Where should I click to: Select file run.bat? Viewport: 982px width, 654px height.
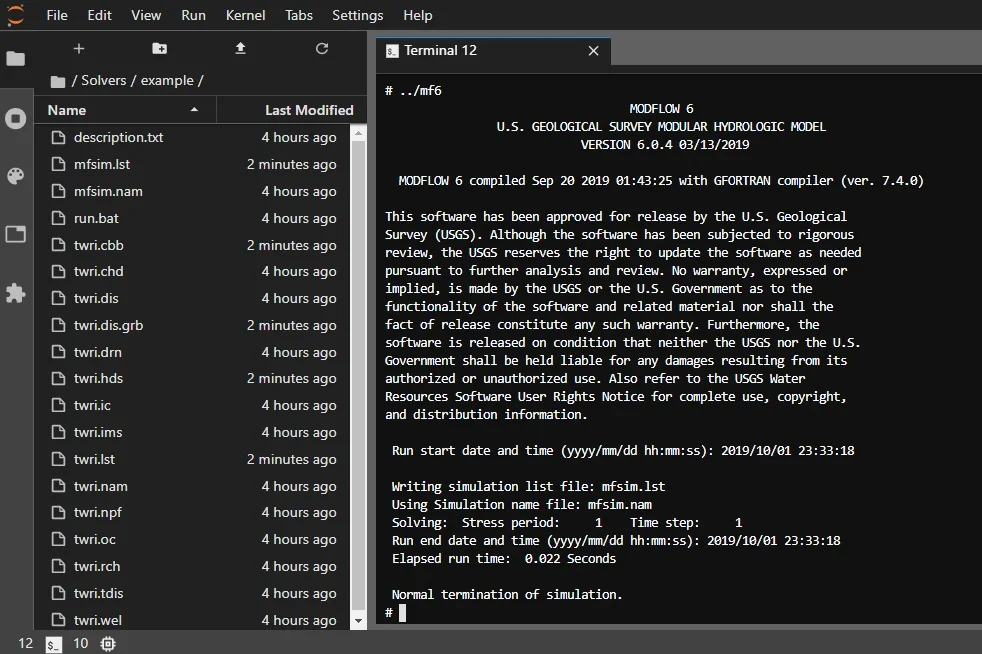pyautogui.click(x=192, y=218)
